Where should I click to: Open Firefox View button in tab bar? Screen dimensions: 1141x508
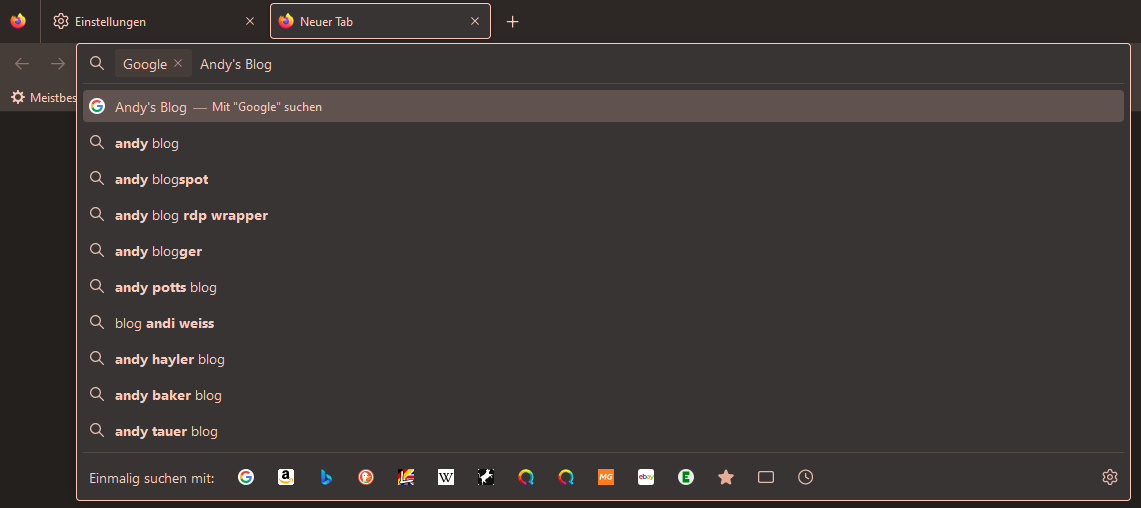(x=18, y=21)
